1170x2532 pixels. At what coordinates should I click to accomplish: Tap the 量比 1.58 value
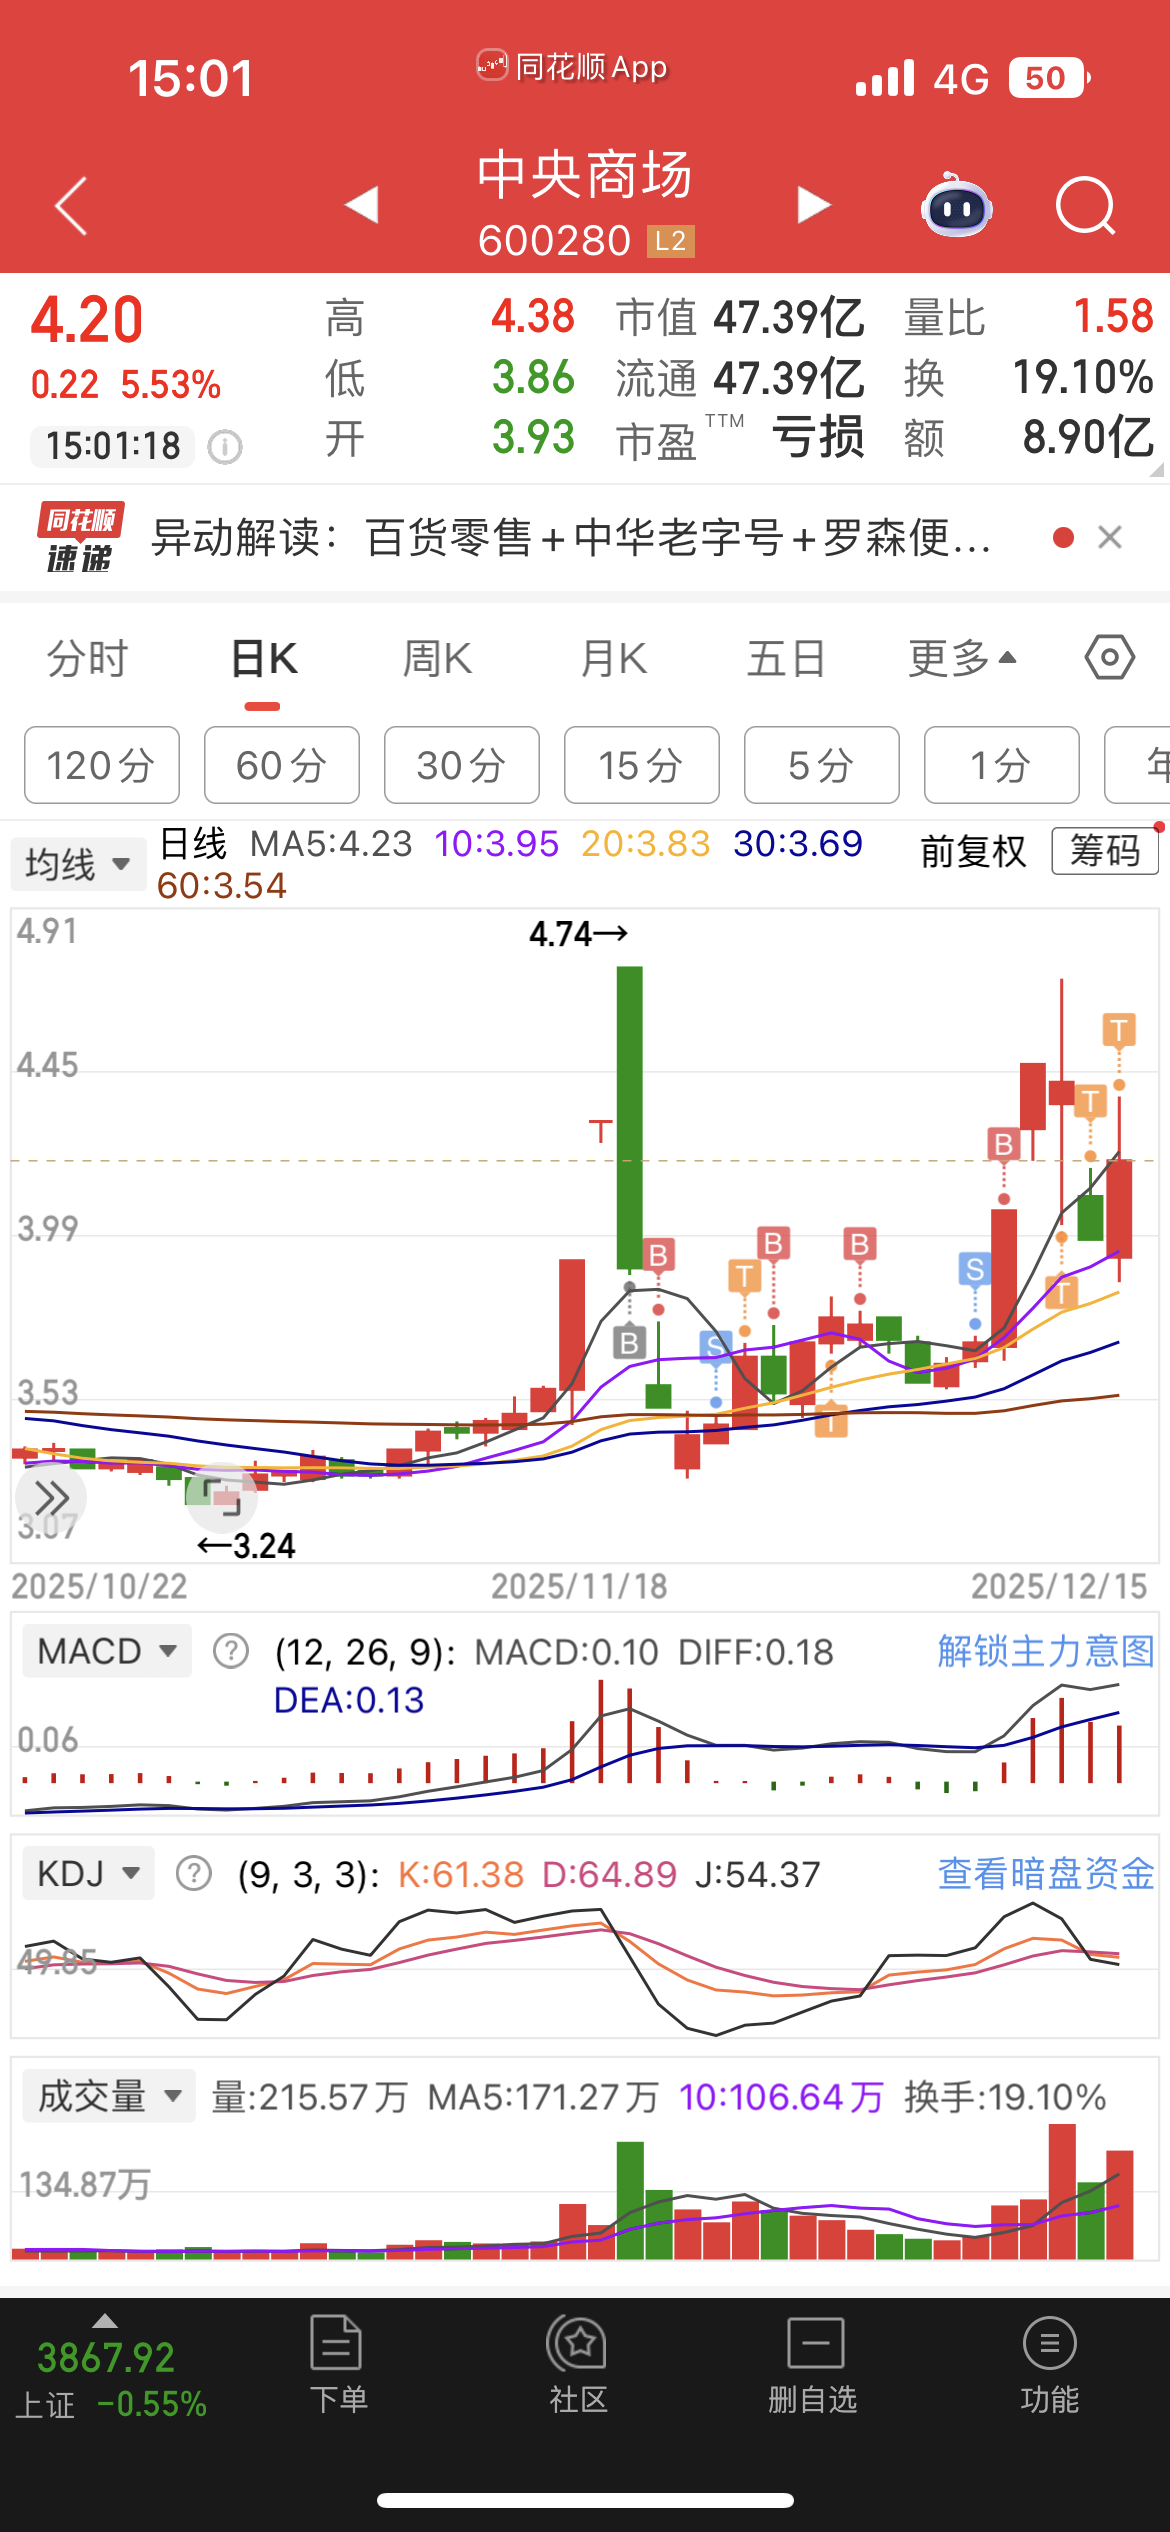[x=1114, y=317]
